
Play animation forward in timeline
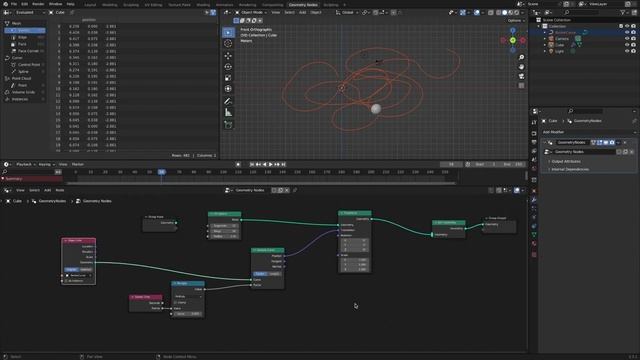(x=271, y=164)
